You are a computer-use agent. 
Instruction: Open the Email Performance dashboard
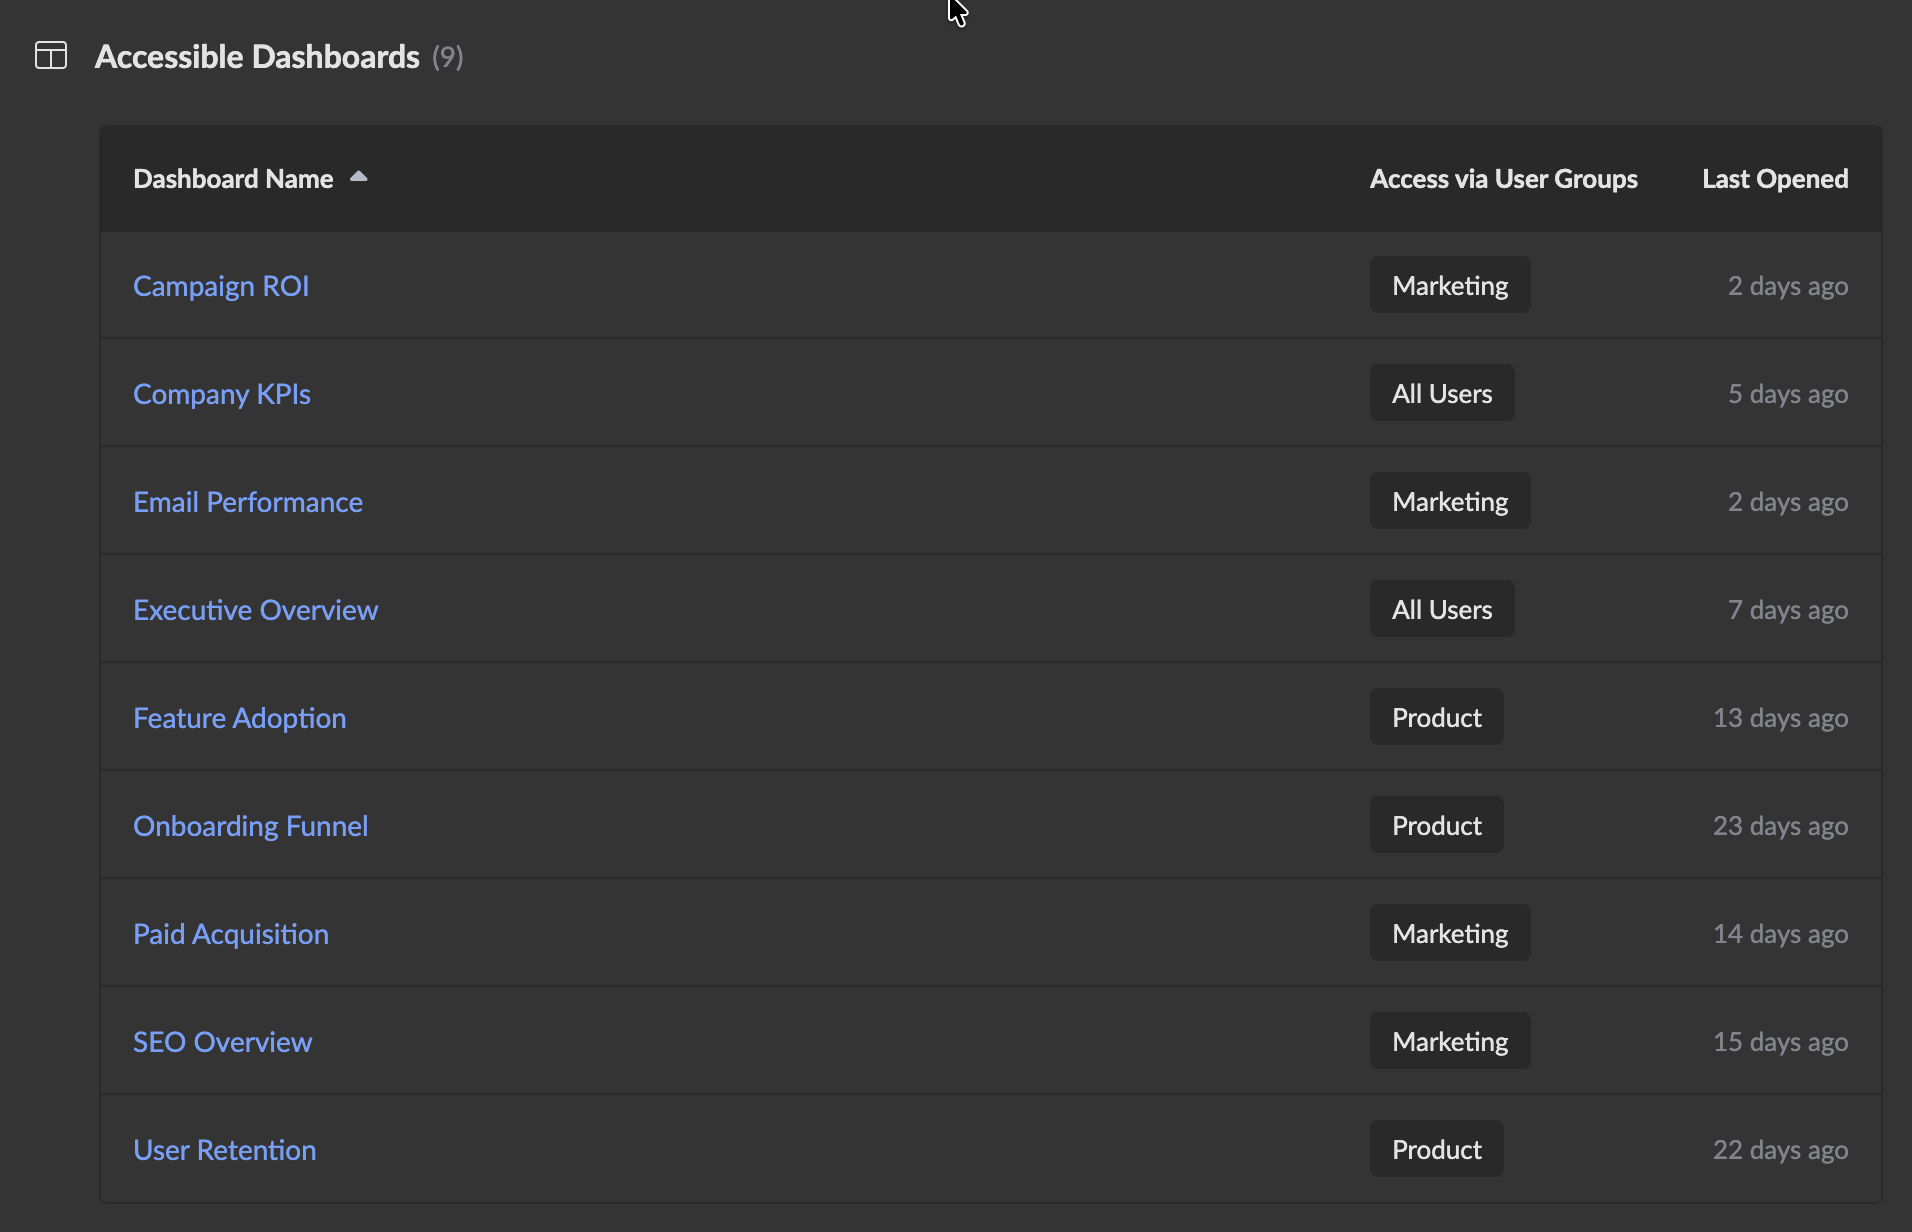247,501
